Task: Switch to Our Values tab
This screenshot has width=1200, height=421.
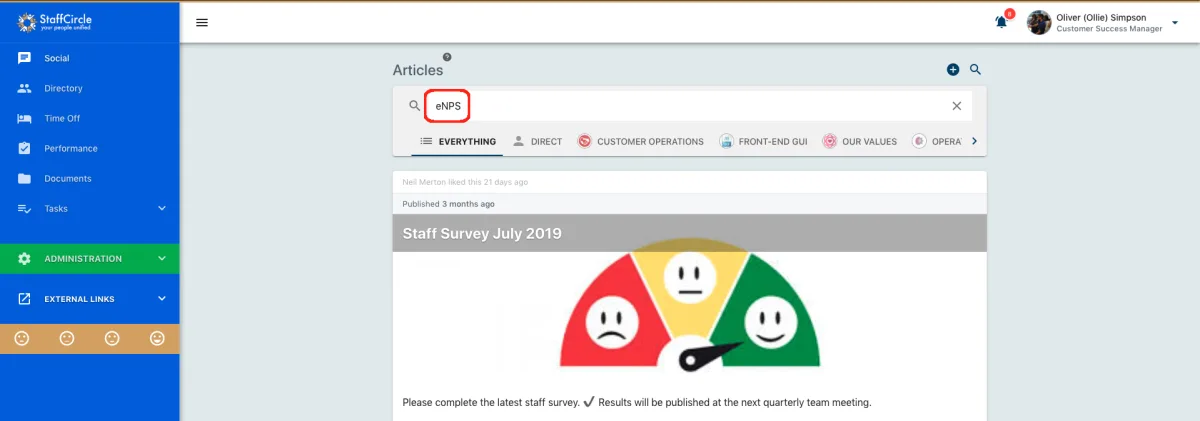Action: tap(860, 141)
